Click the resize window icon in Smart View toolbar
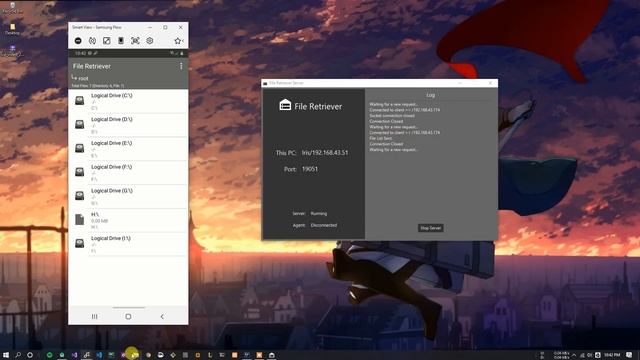 pos(107,41)
